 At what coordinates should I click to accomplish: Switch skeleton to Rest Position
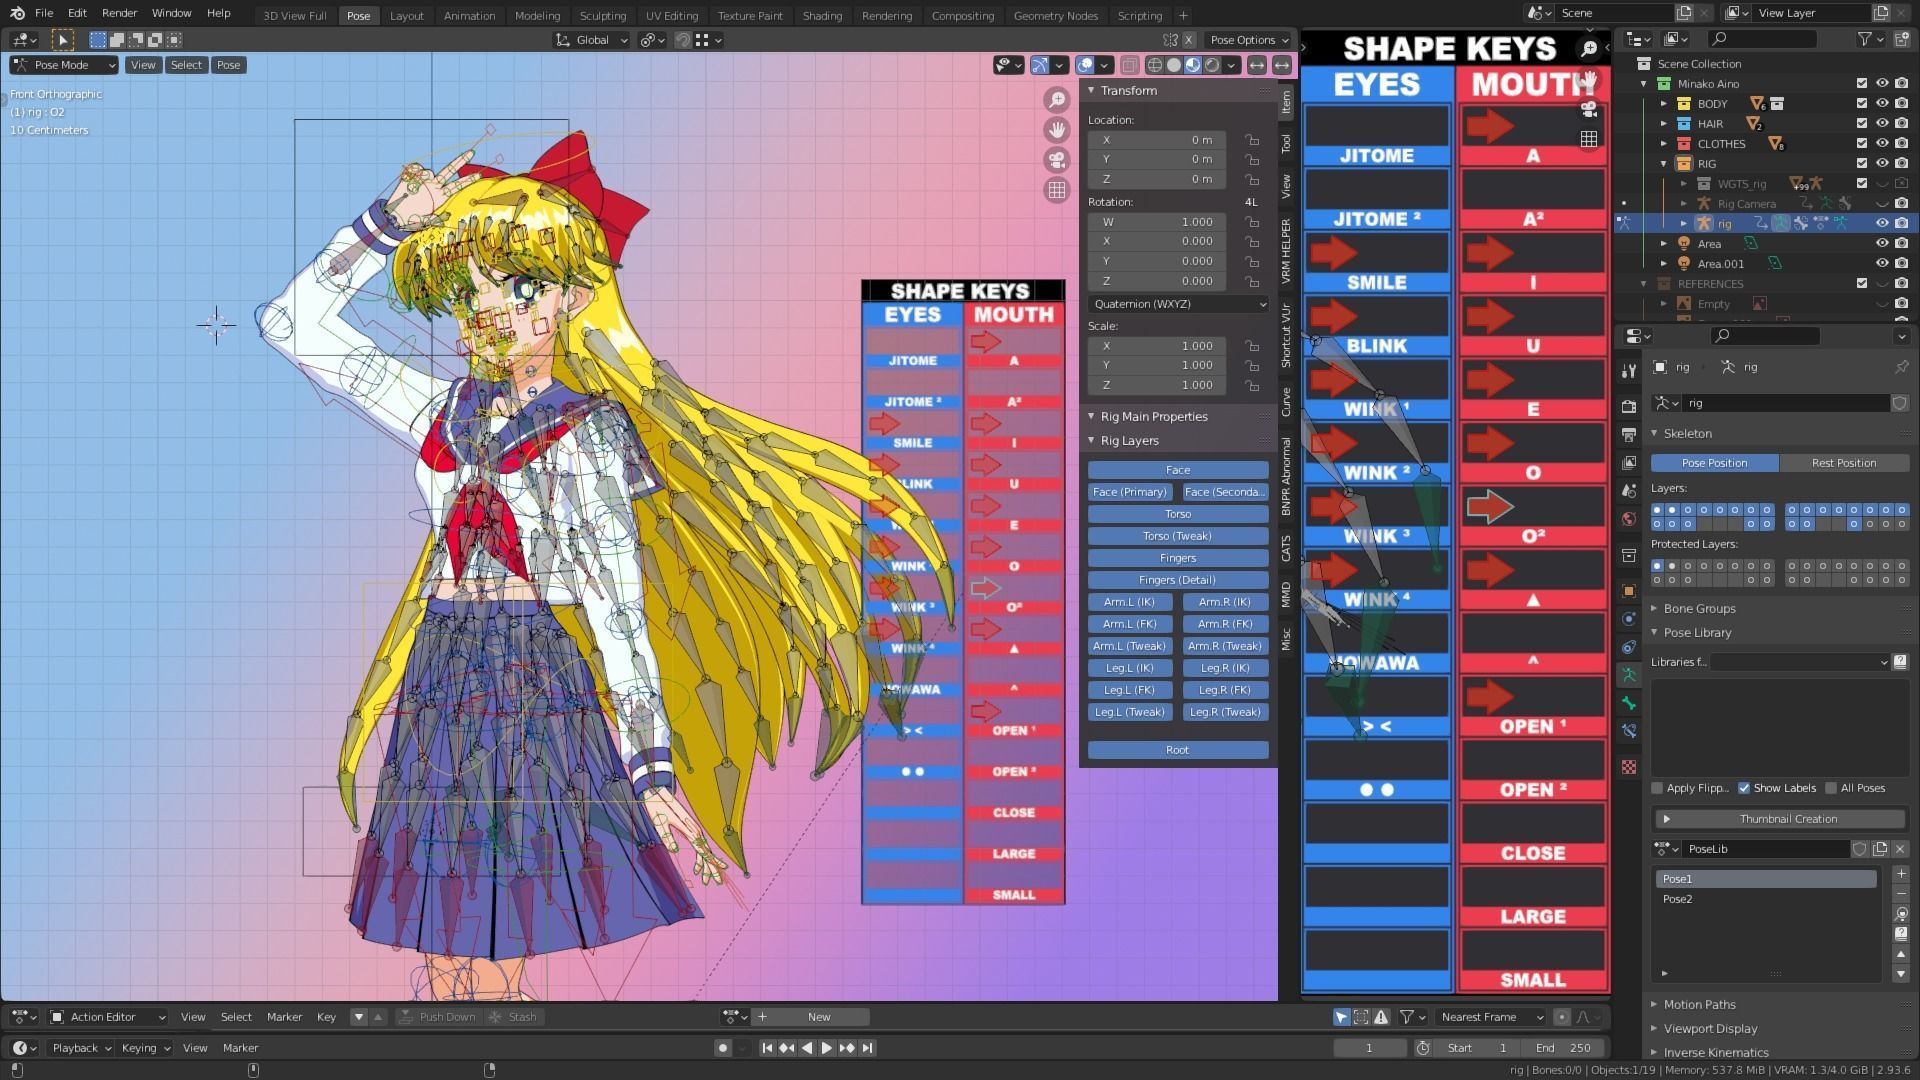(1844, 463)
